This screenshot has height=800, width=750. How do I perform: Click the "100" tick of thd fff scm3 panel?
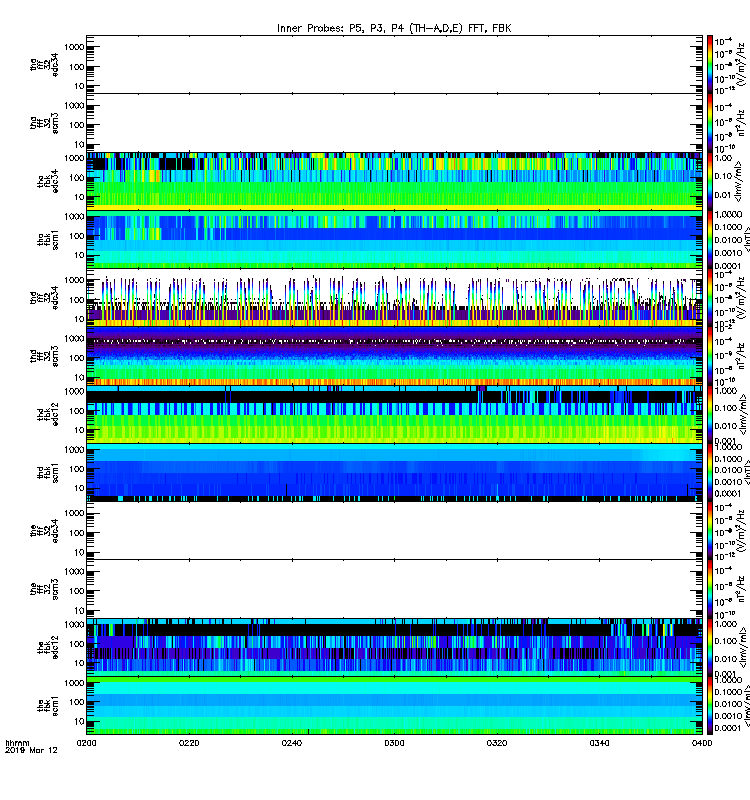77,358
